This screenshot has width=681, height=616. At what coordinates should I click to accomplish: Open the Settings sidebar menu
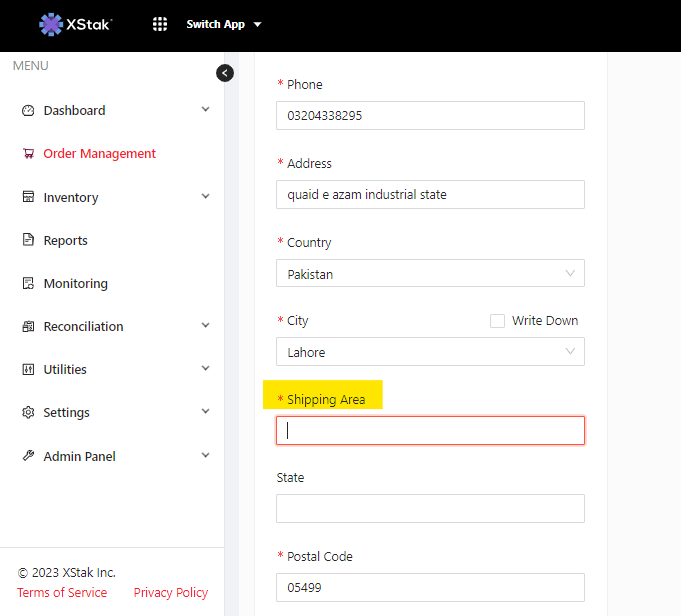tap(66, 413)
